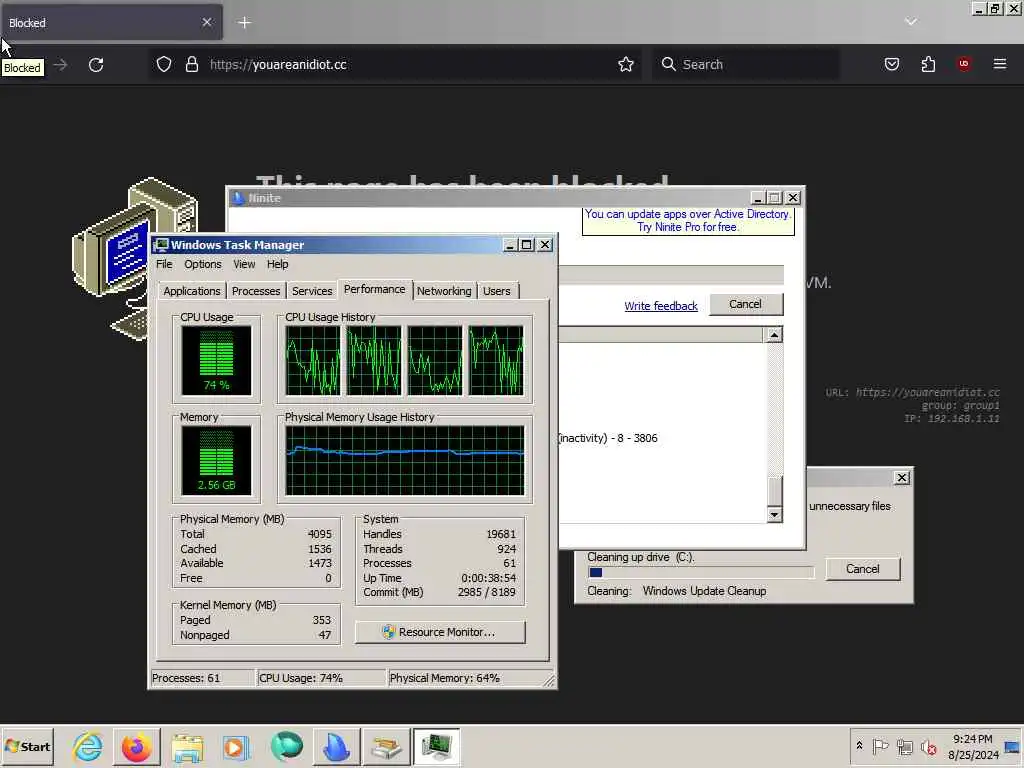1024x768 pixels.
Task: Open the View menu in Task Manager
Action: (x=244, y=264)
